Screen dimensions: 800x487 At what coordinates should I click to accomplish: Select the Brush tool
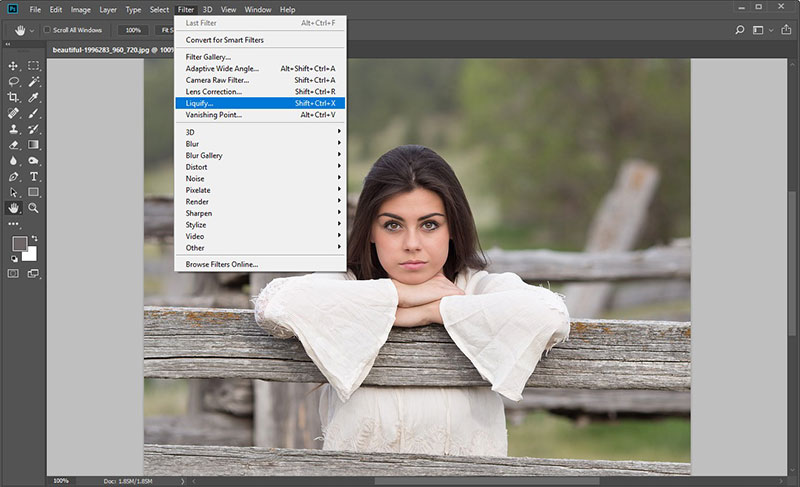[x=33, y=113]
